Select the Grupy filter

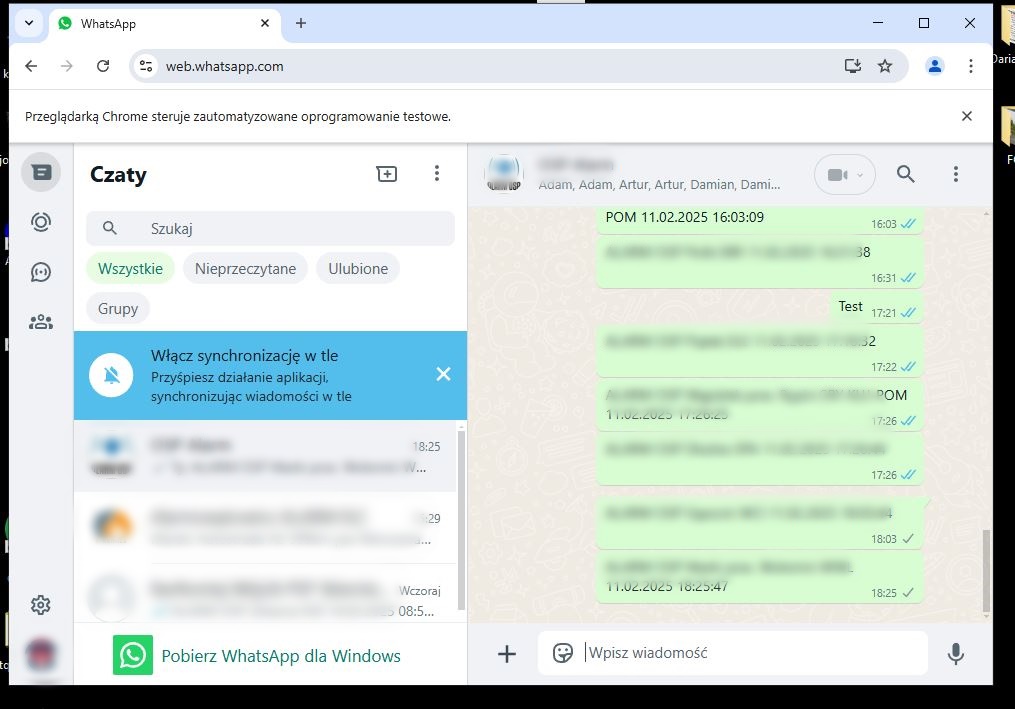point(118,309)
